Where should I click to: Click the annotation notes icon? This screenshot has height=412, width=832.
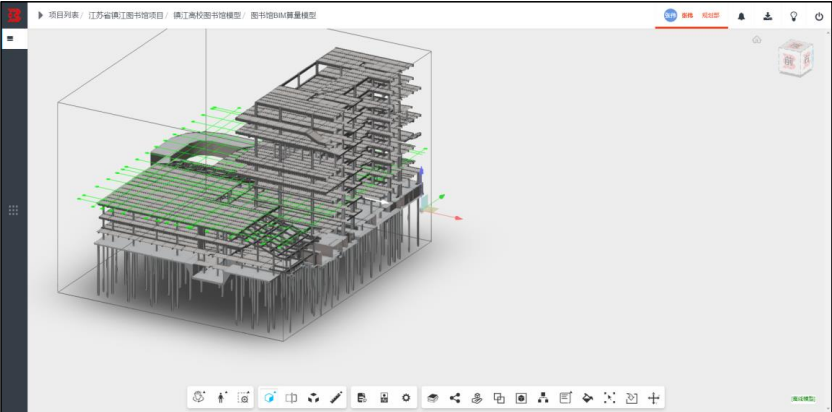click(x=566, y=397)
